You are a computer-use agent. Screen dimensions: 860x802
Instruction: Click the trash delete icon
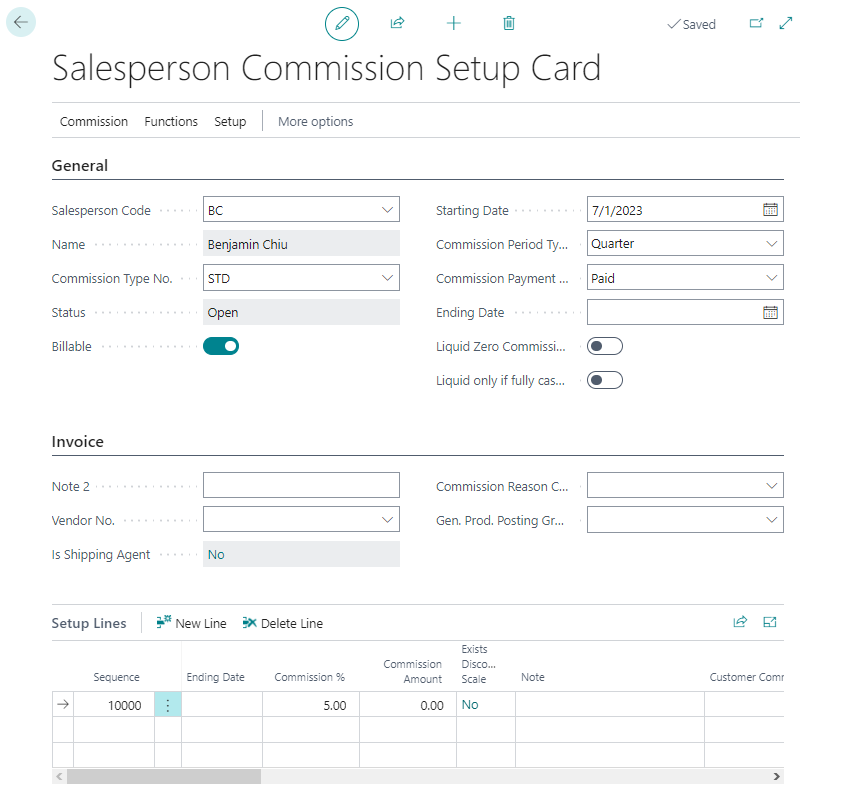pos(509,23)
